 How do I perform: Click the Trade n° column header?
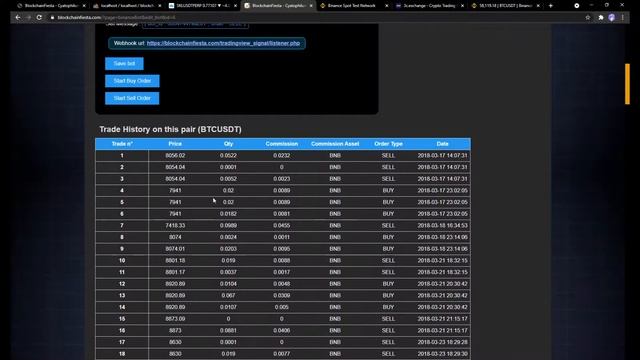pos(122,144)
